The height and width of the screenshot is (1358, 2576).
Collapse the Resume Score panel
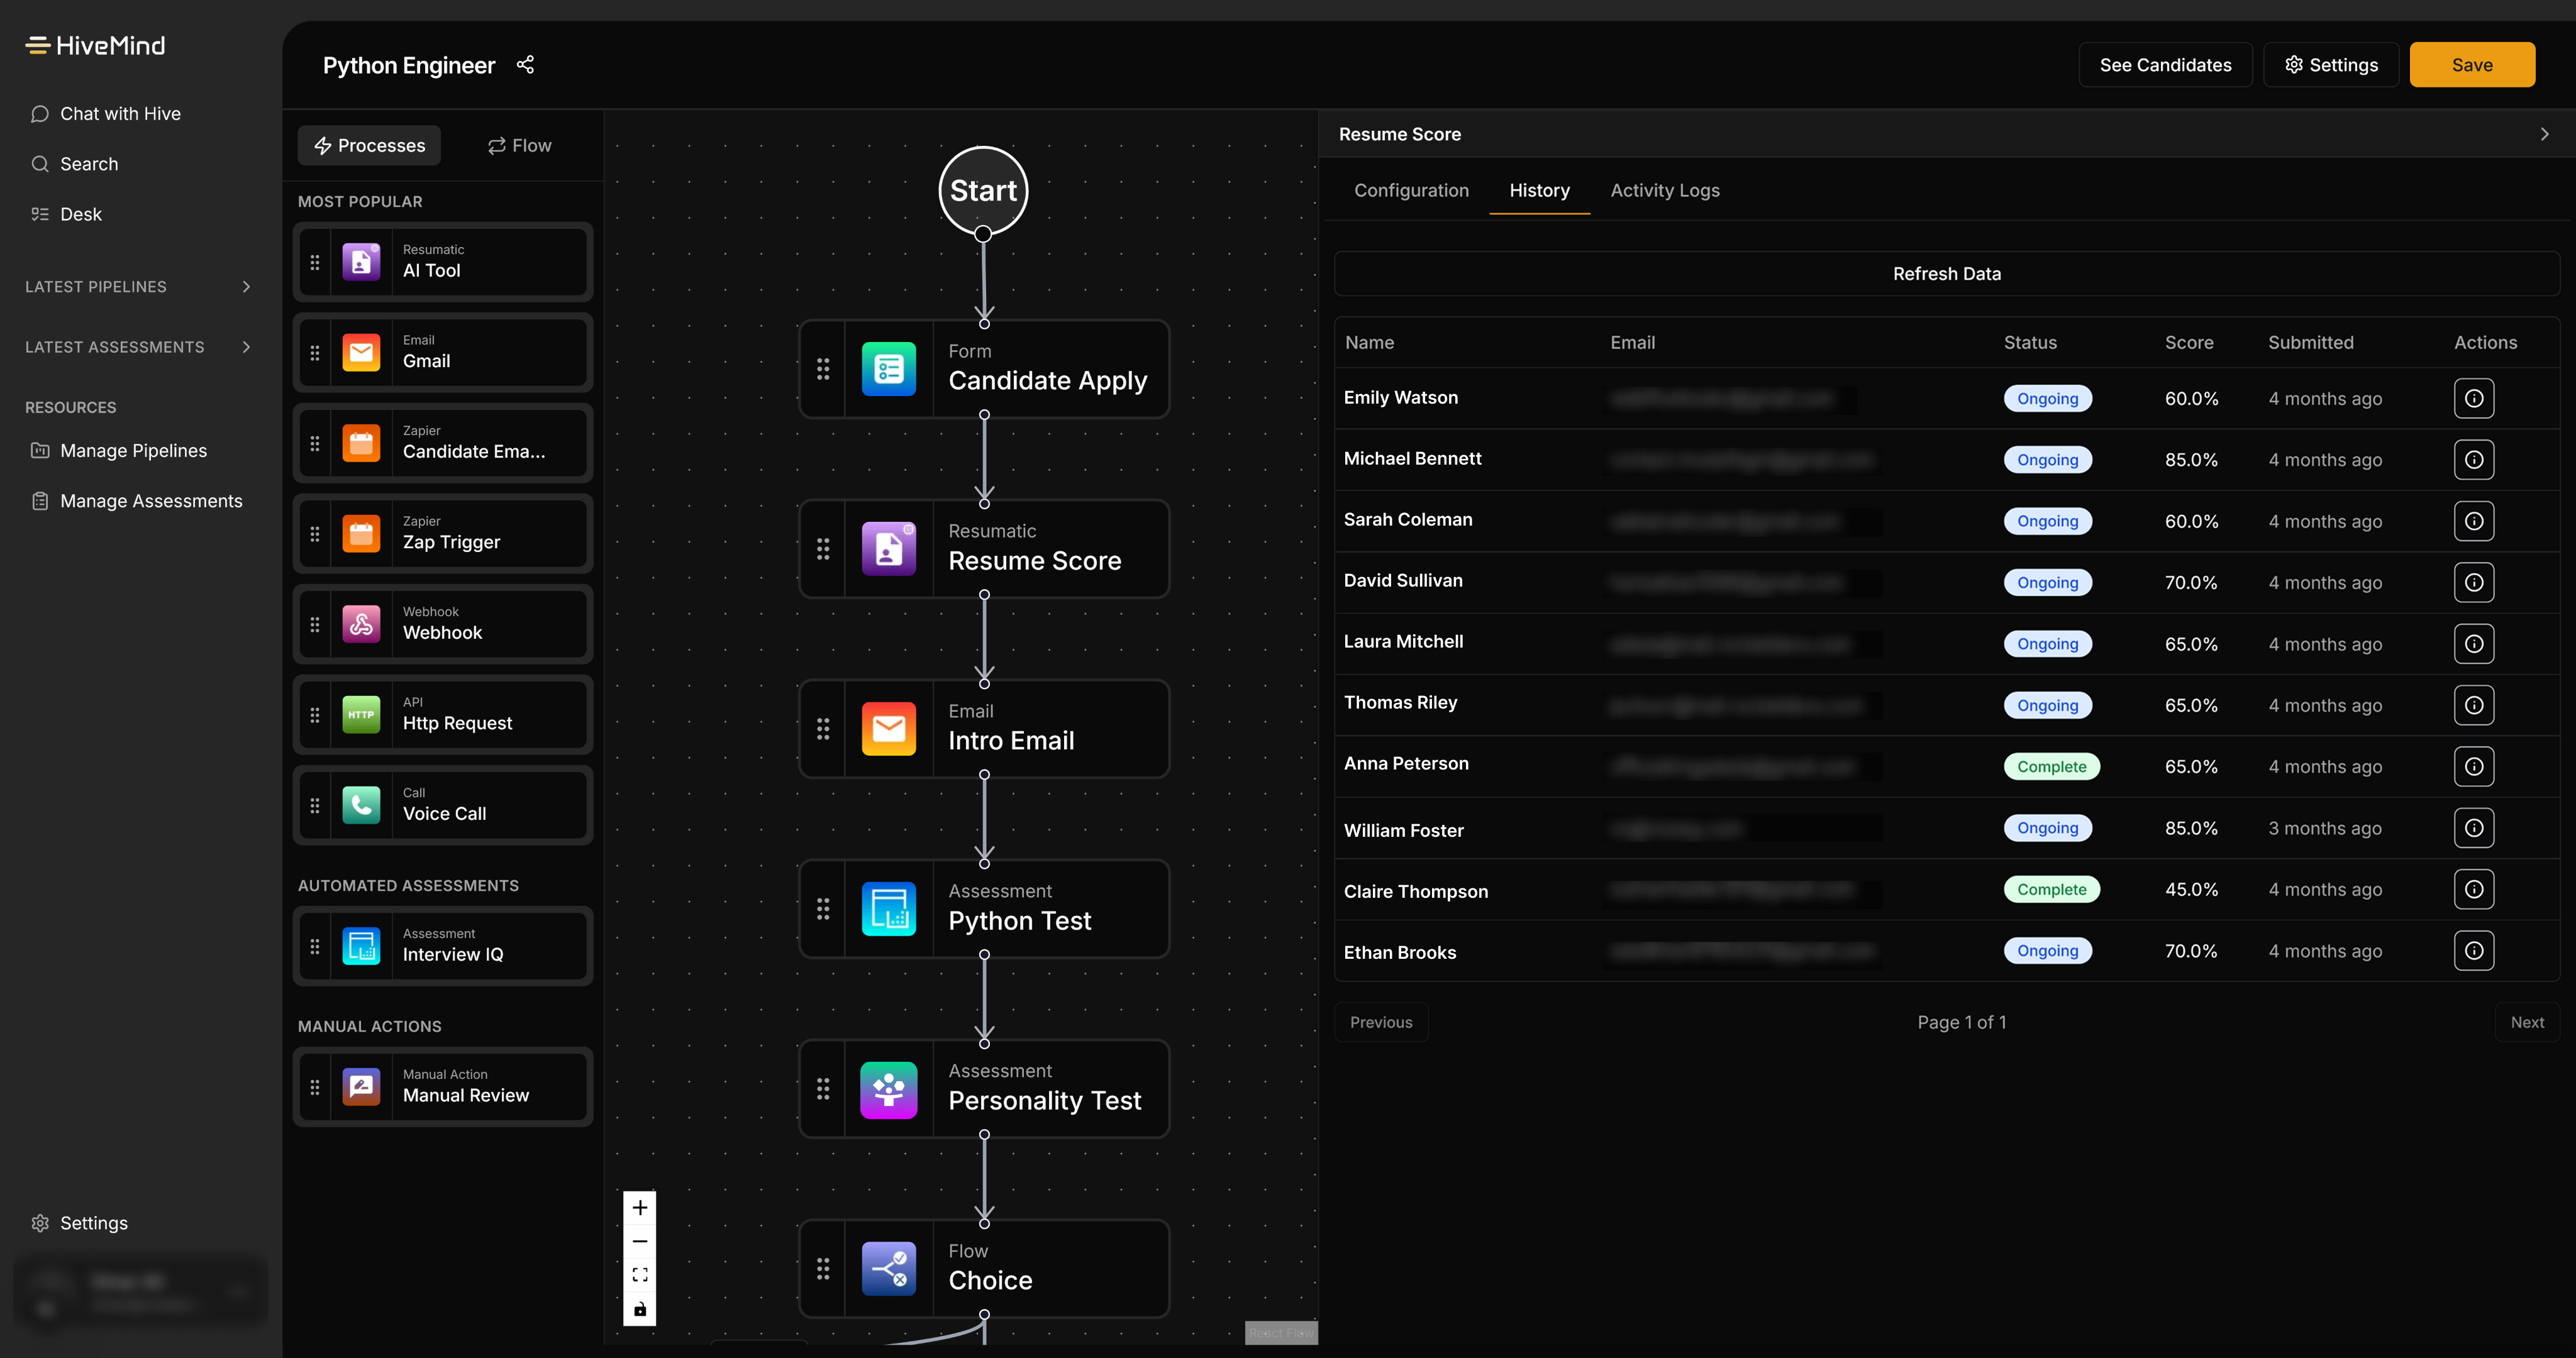pyautogui.click(x=2545, y=133)
